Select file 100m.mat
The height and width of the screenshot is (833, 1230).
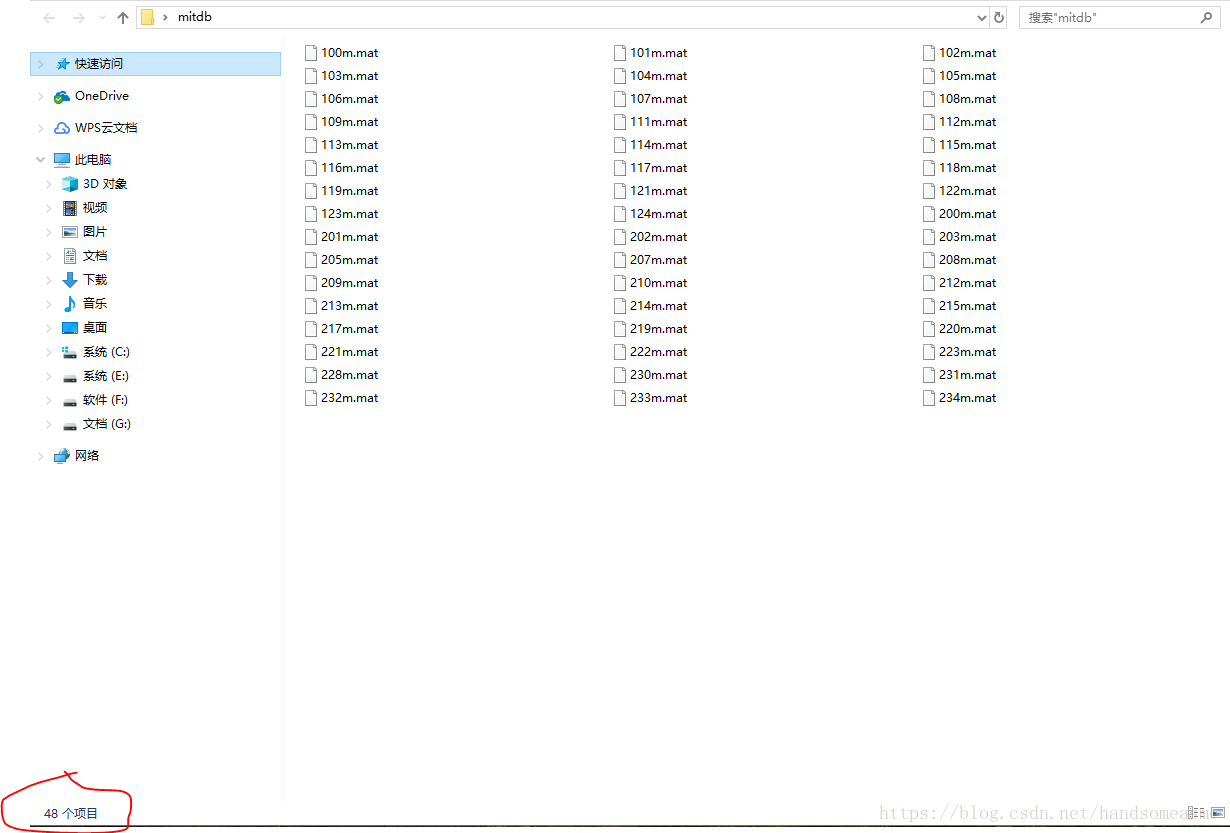pyautogui.click(x=350, y=53)
